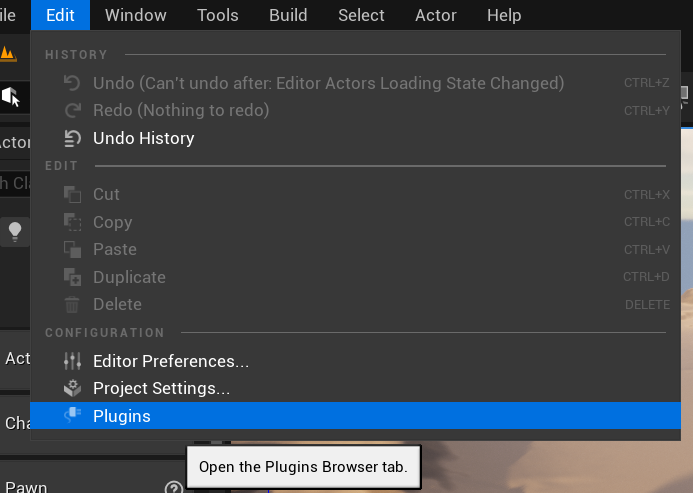Open the Build menu
This screenshot has height=493, width=693.
pyautogui.click(x=288, y=15)
